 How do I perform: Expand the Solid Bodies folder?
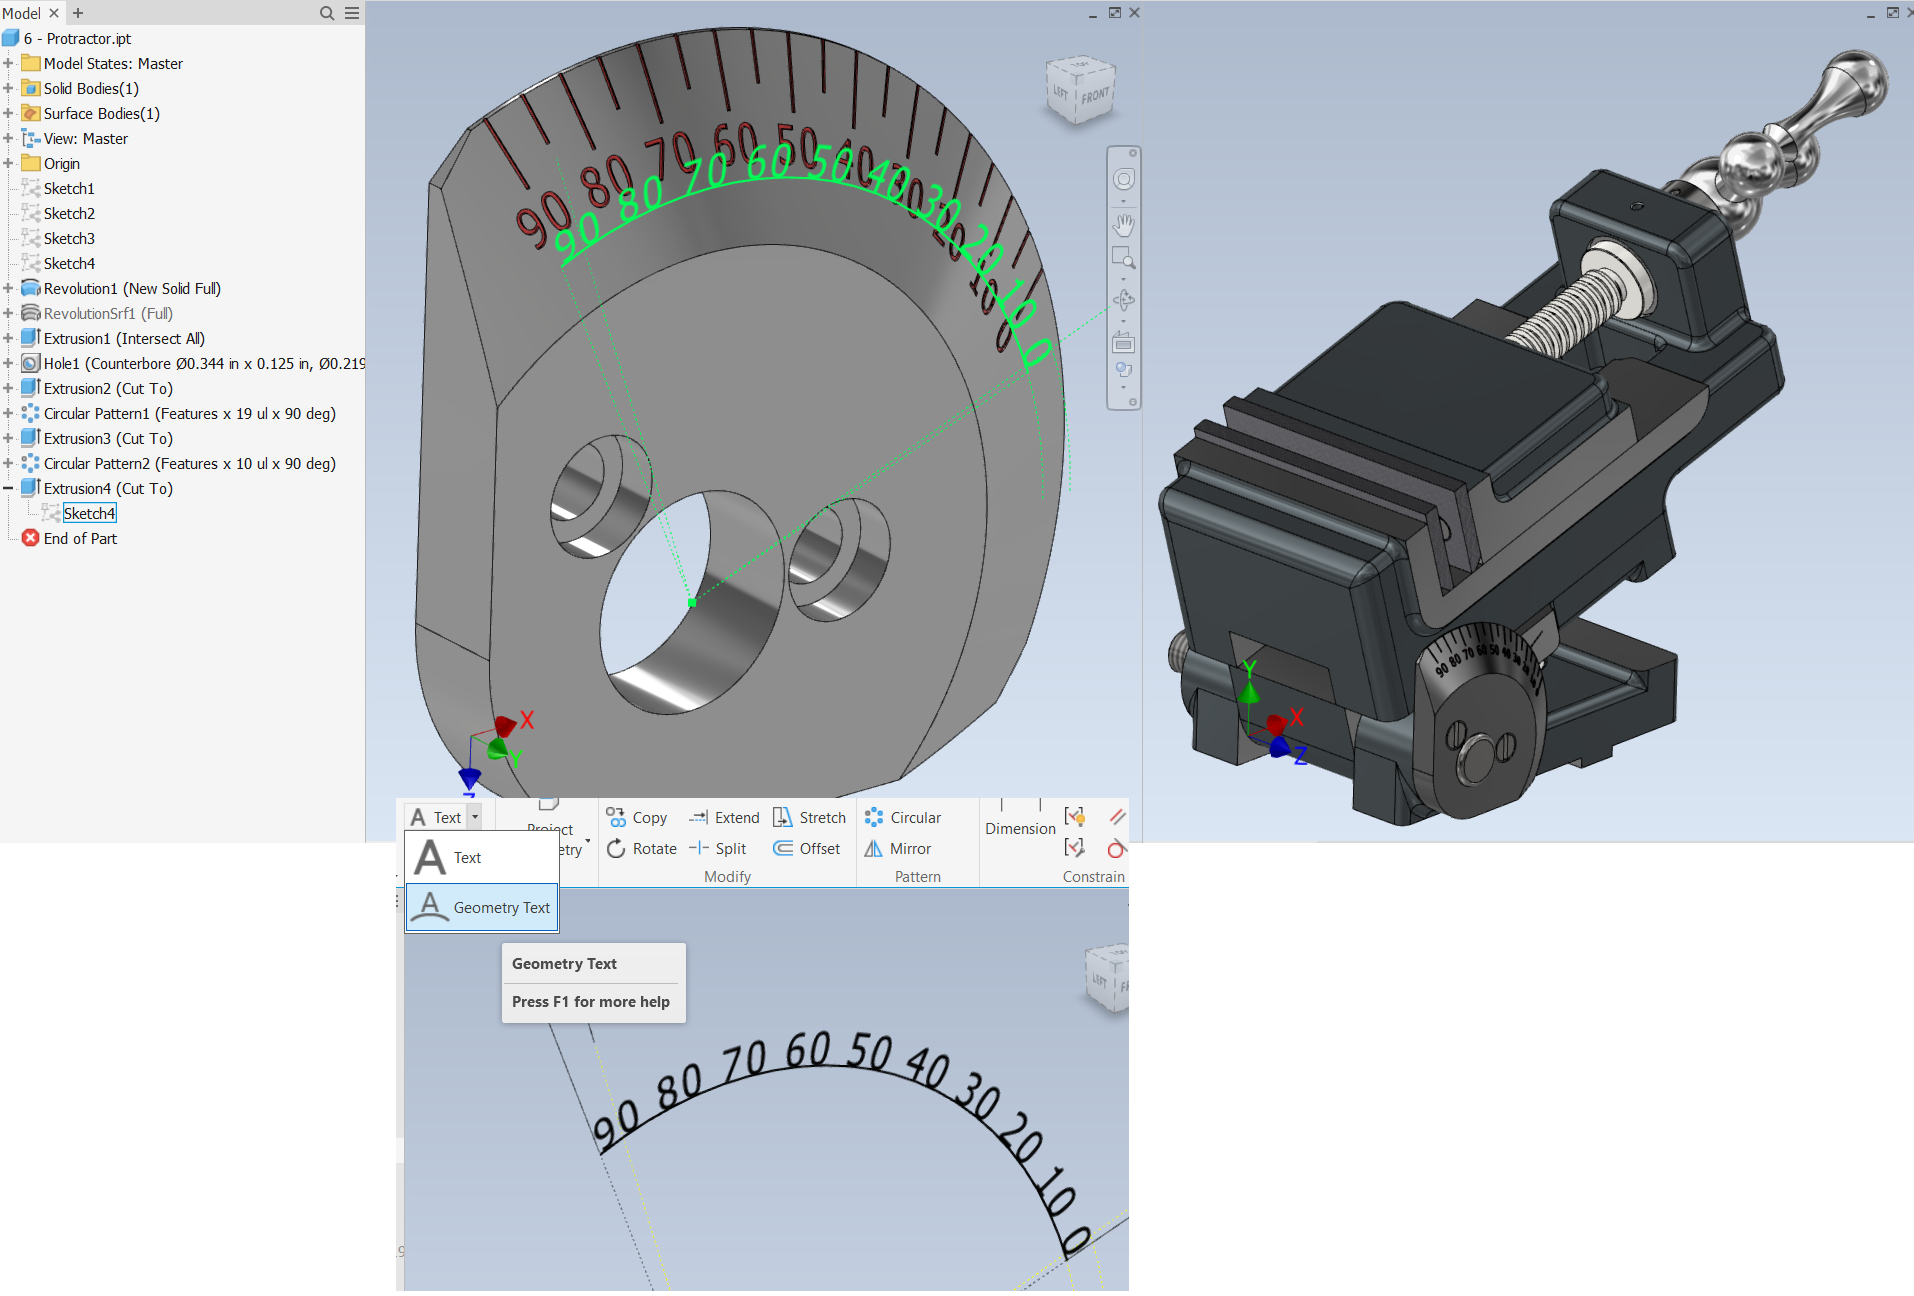[x=10, y=88]
